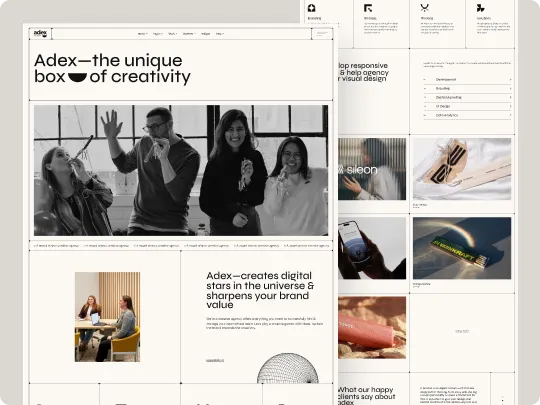The height and width of the screenshot is (405, 540).
Task: Click the half-circle bowl shape in headline
Action: point(77,77)
